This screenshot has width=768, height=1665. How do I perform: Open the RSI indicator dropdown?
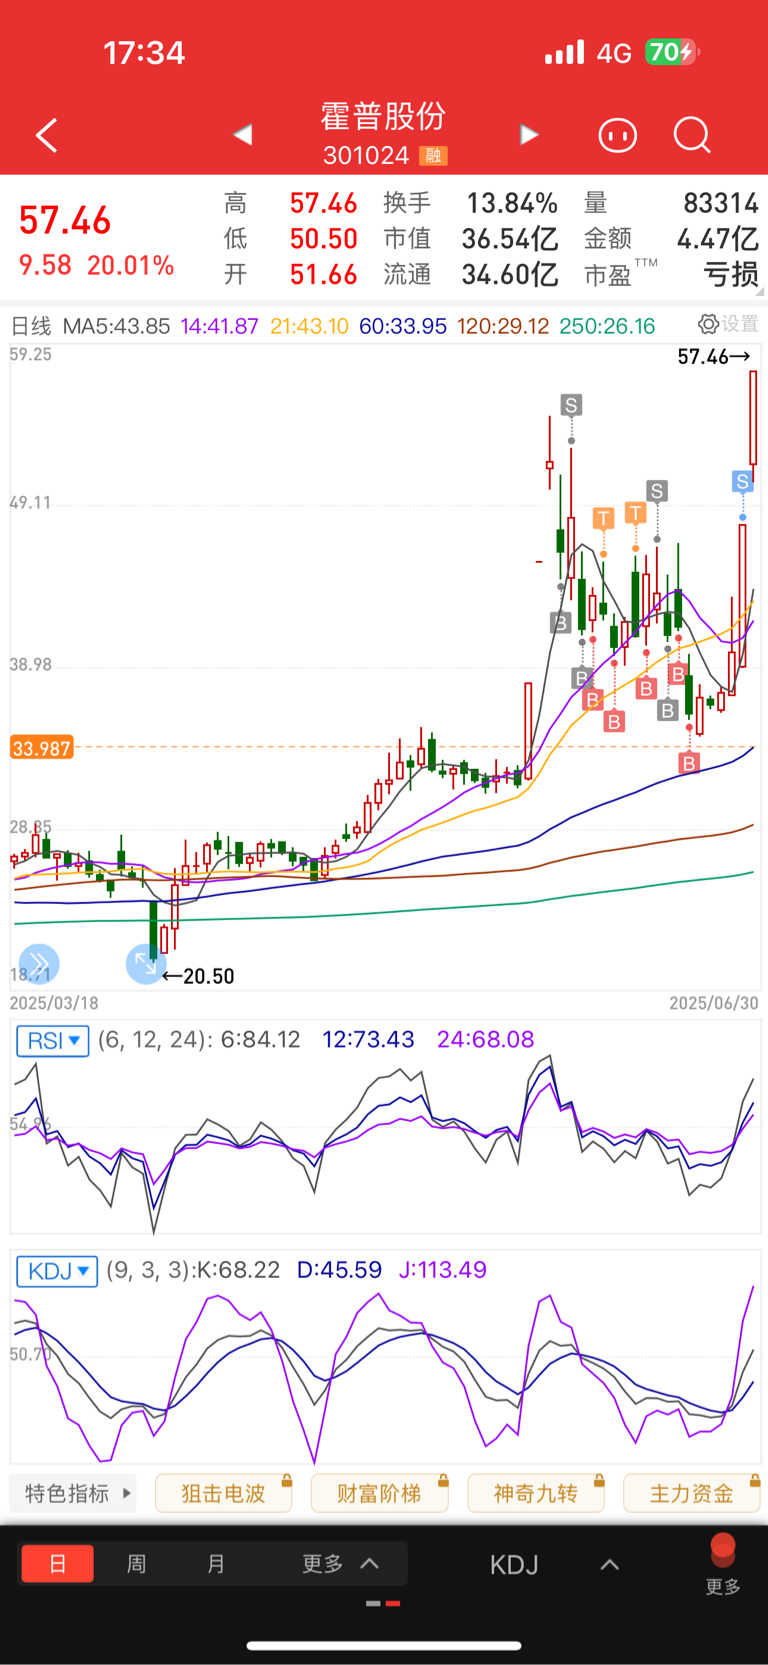pos(53,1041)
